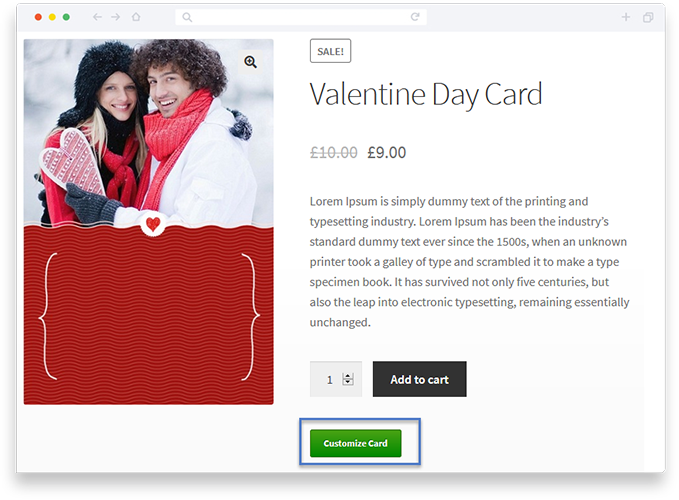Go forward with the browser forward arrow

click(116, 17)
